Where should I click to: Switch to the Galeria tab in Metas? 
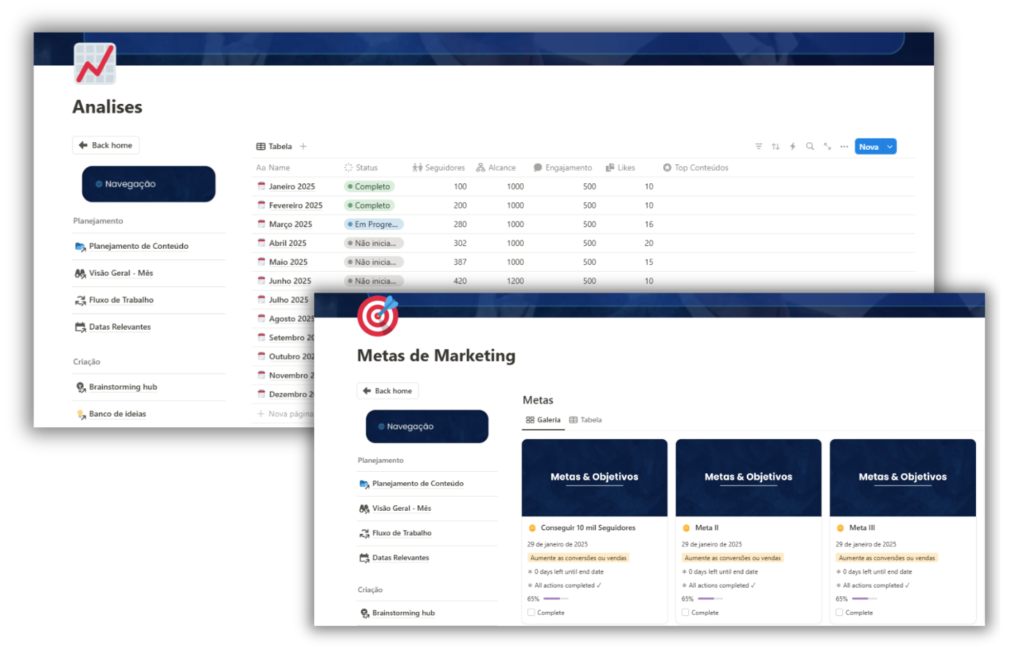coord(543,420)
